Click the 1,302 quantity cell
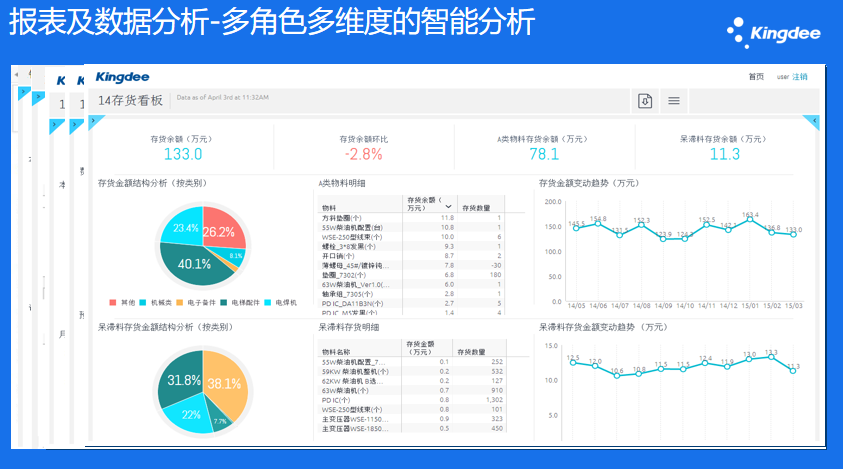 [x=494, y=400]
